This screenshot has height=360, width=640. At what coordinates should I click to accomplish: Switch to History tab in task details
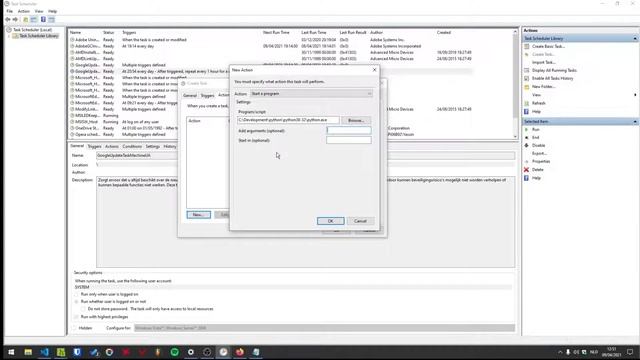coord(170,146)
